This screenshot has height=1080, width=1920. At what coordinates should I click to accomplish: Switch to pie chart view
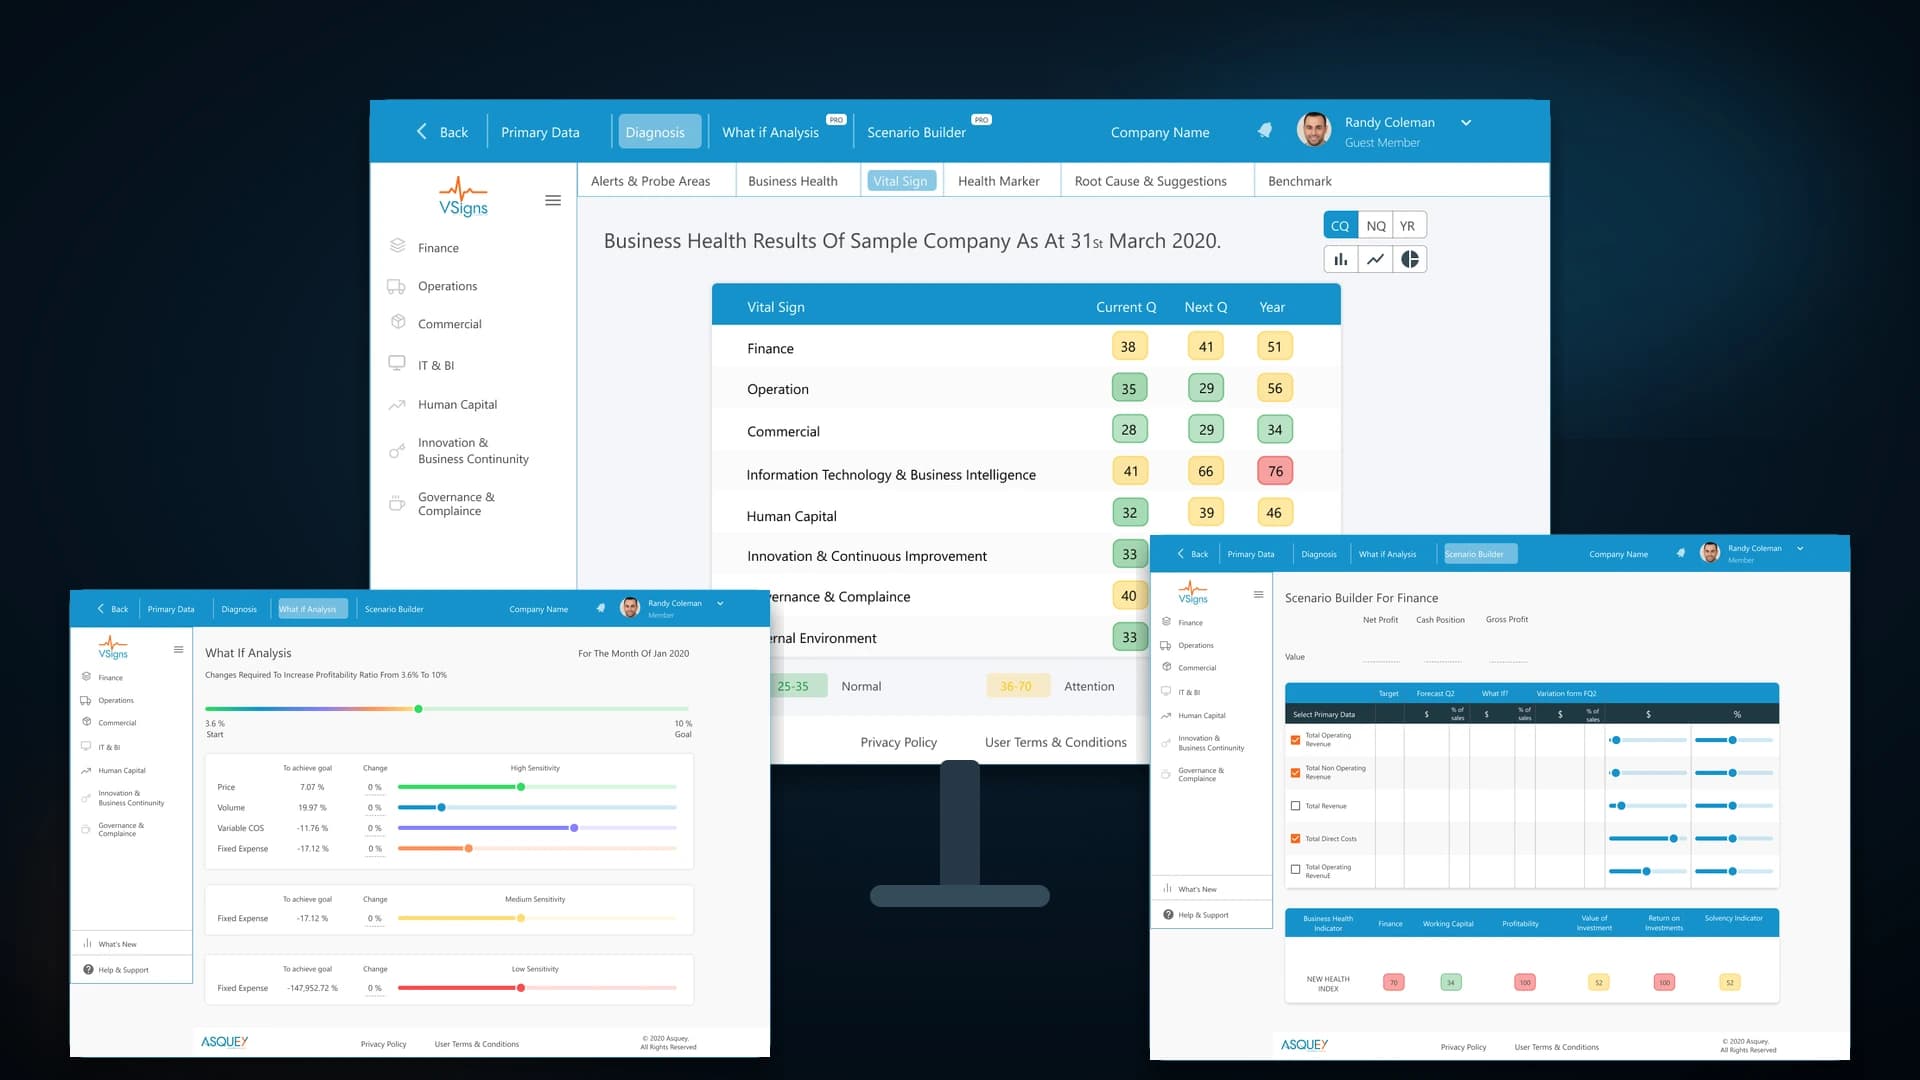click(1410, 260)
